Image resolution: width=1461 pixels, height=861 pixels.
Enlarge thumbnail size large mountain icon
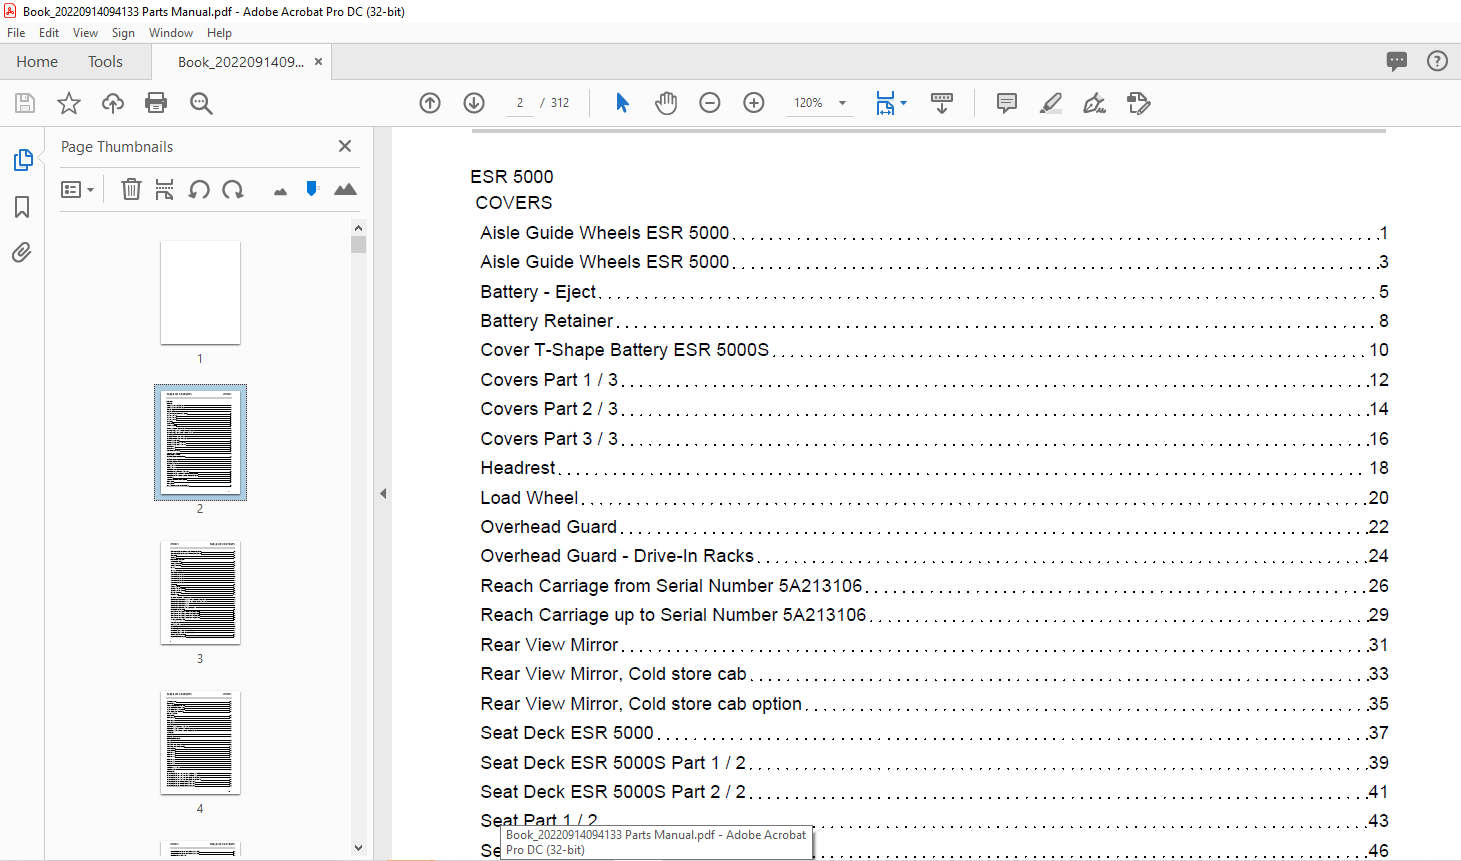point(345,189)
